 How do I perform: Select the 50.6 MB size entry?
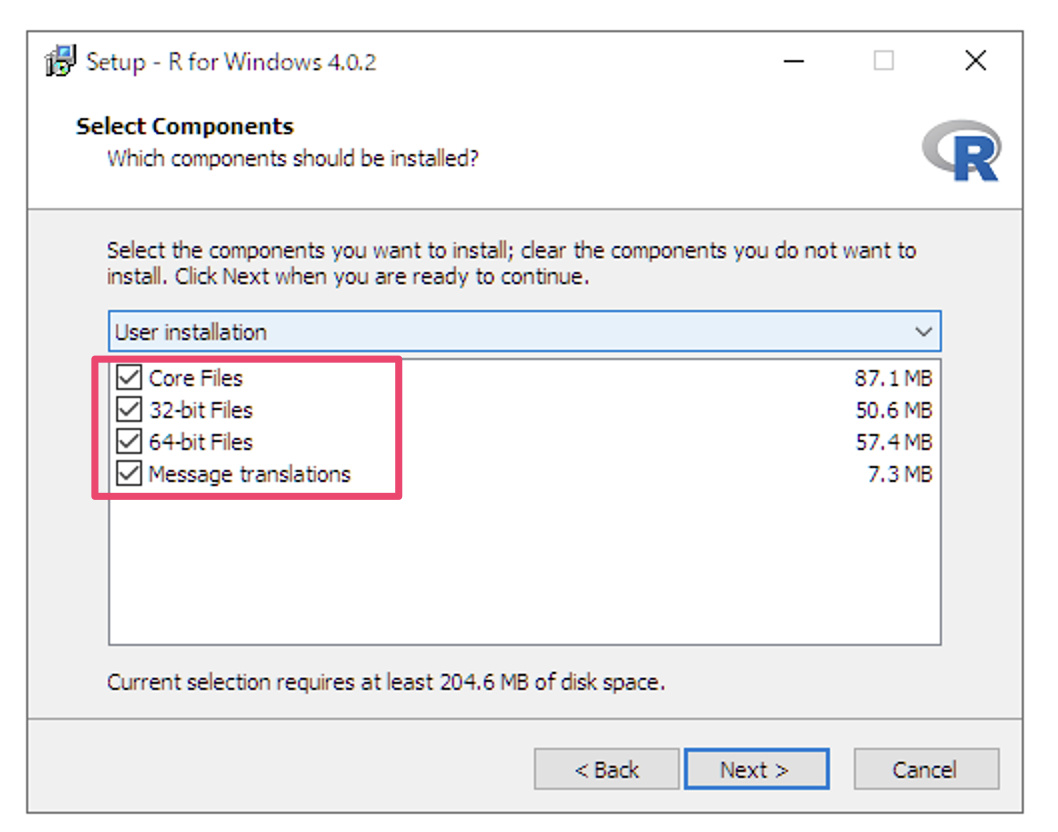pos(892,410)
